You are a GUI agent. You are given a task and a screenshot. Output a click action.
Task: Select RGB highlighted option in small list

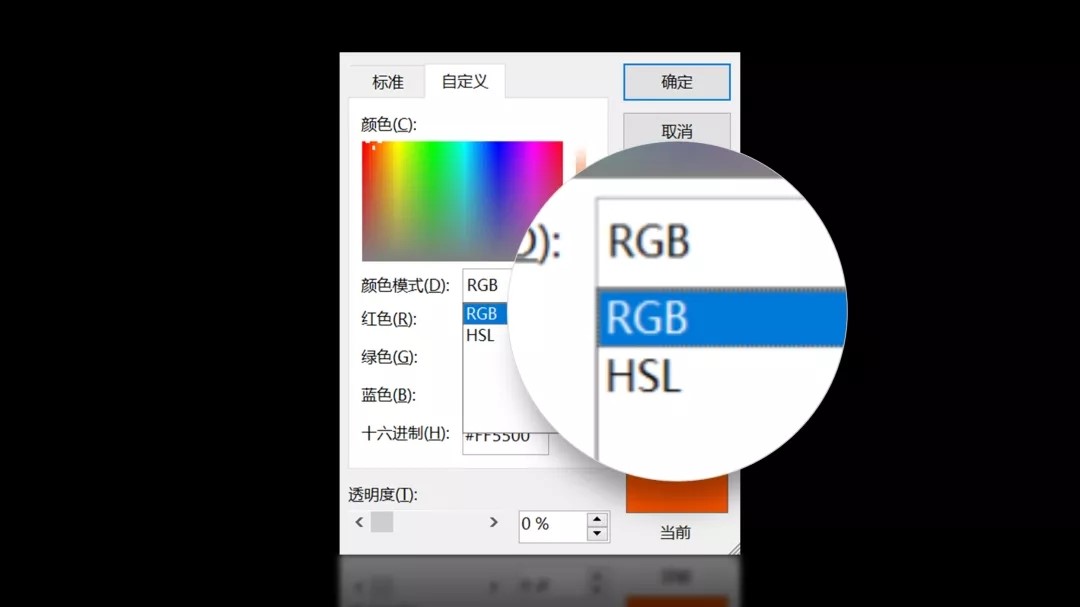(x=484, y=314)
